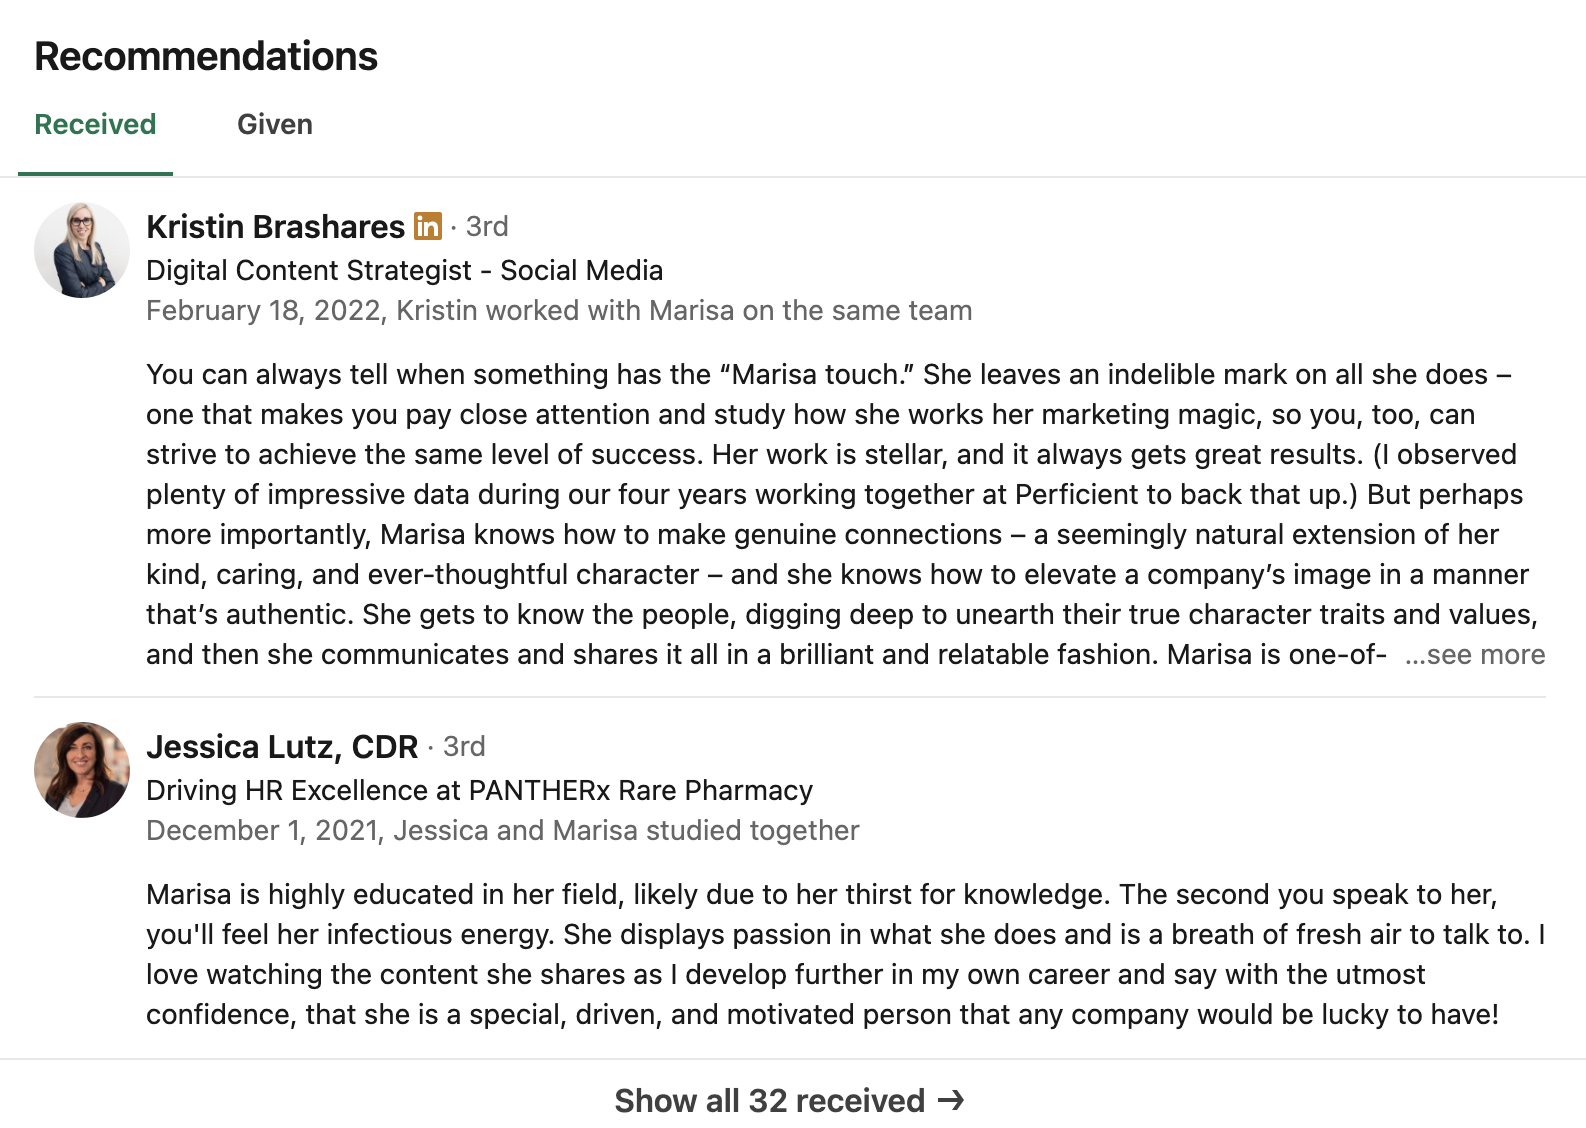Click Show all 32 received
Screen dimensions: 1586x1128
coord(770,1100)
